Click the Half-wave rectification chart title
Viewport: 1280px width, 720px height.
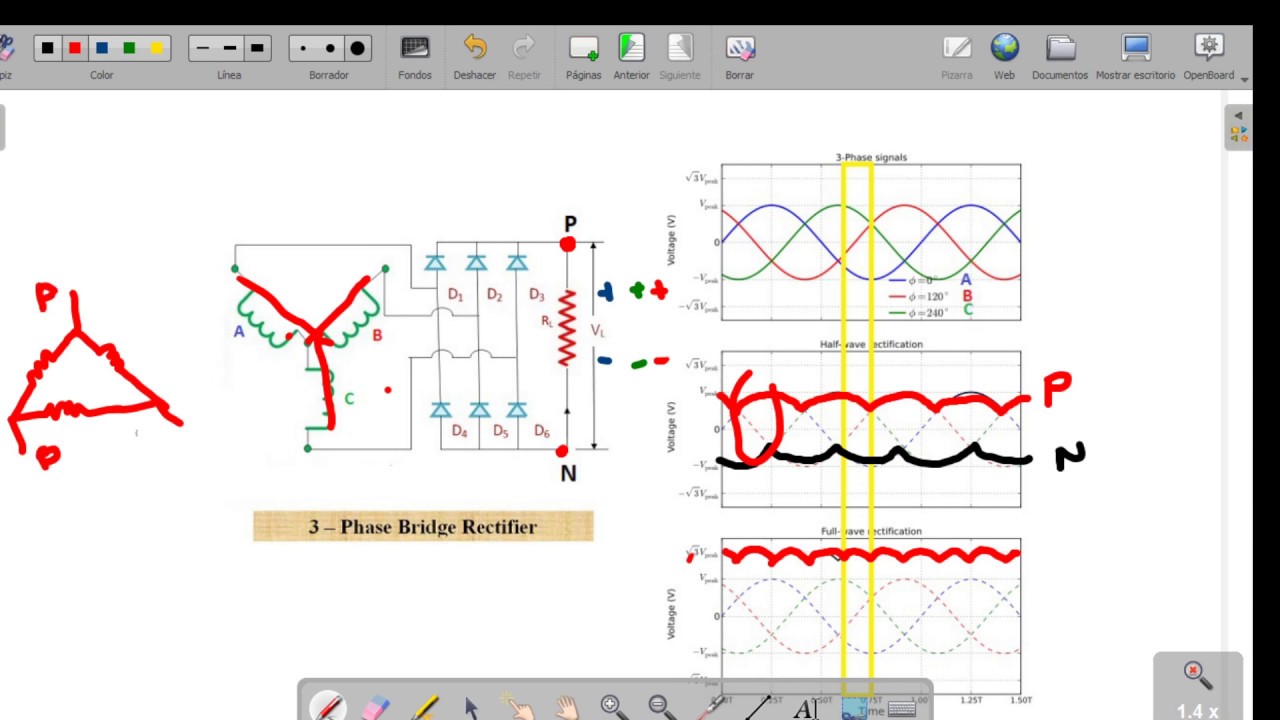pyautogui.click(x=871, y=344)
